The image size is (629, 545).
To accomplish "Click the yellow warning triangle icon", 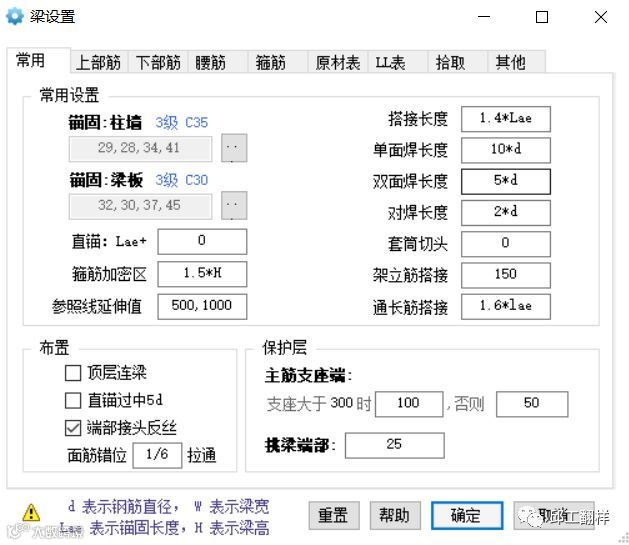I will tap(31, 512).
